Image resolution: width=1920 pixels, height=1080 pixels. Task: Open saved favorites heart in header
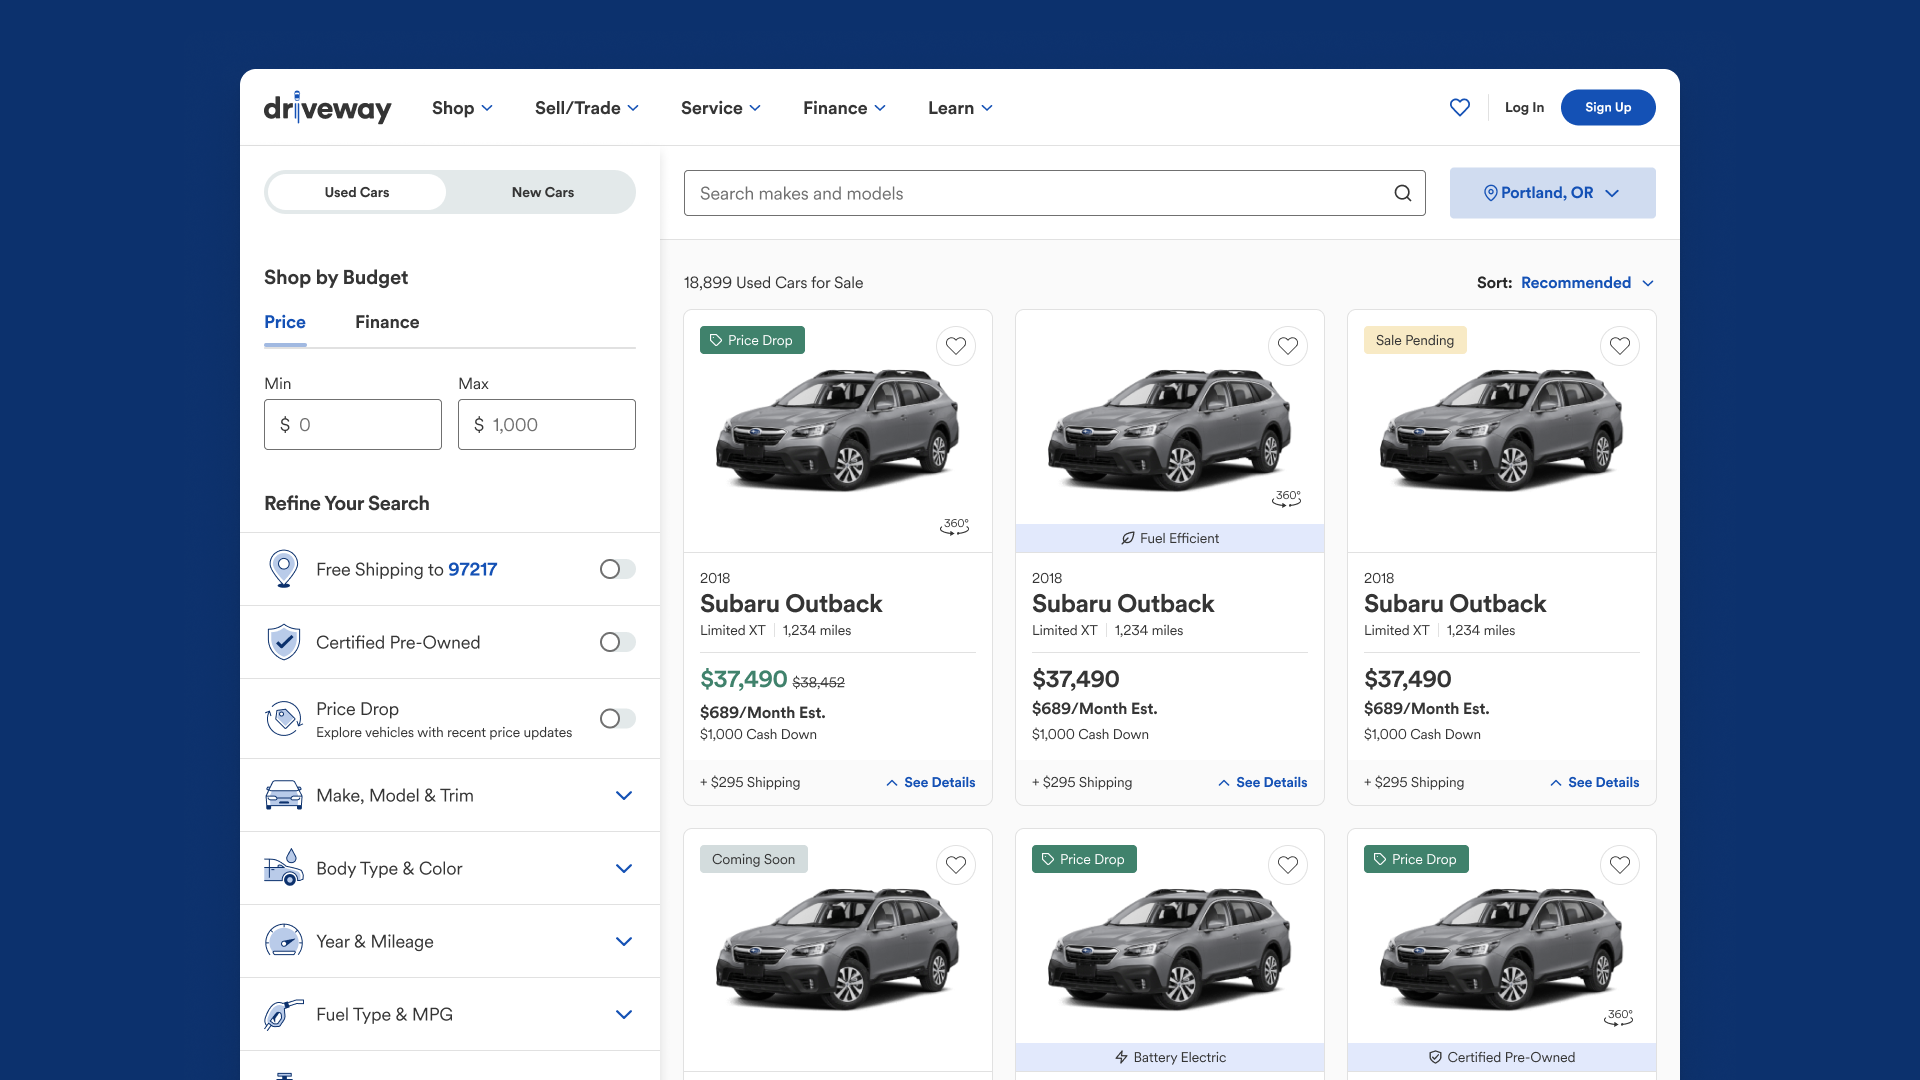coord(1459,107)
